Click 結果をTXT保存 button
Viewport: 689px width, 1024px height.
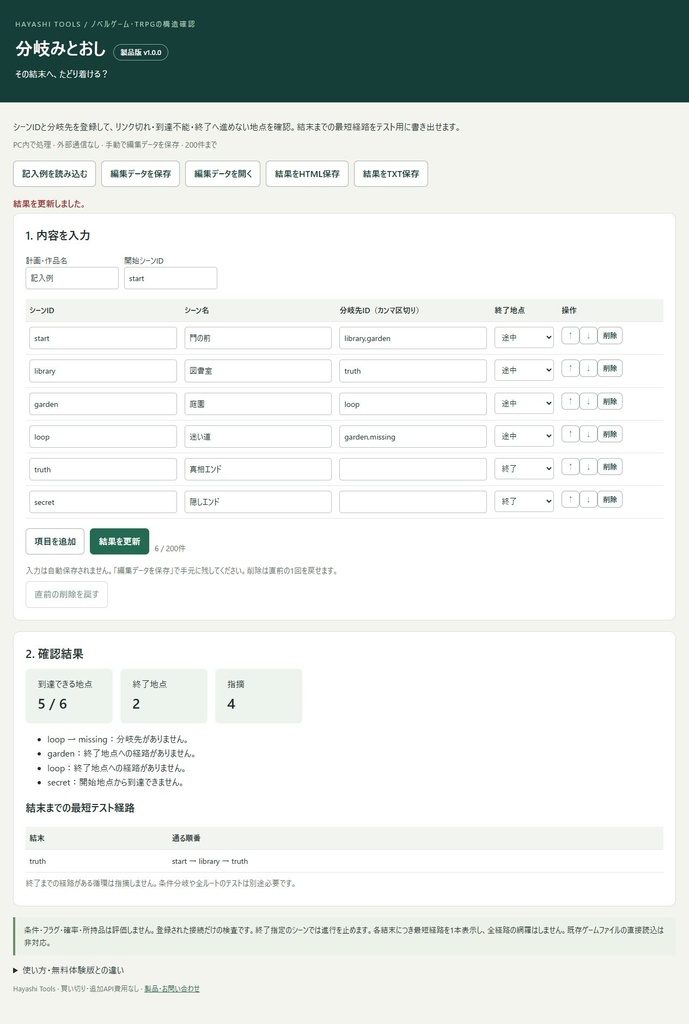(391, 174)
